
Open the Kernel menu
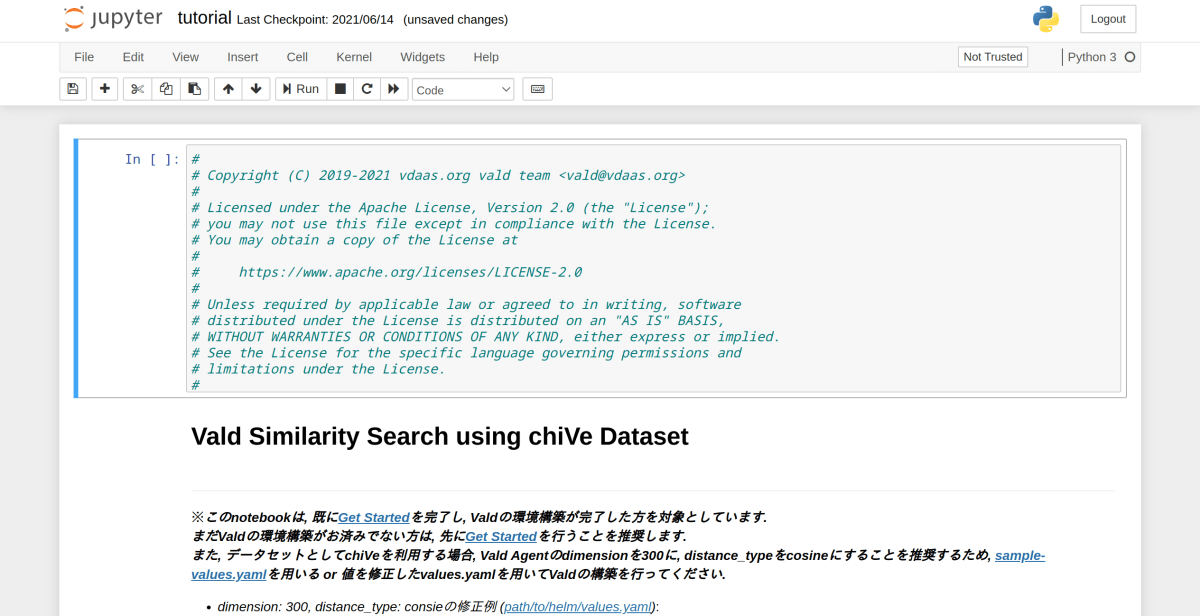pyautogui.click(x=354, y=57)
